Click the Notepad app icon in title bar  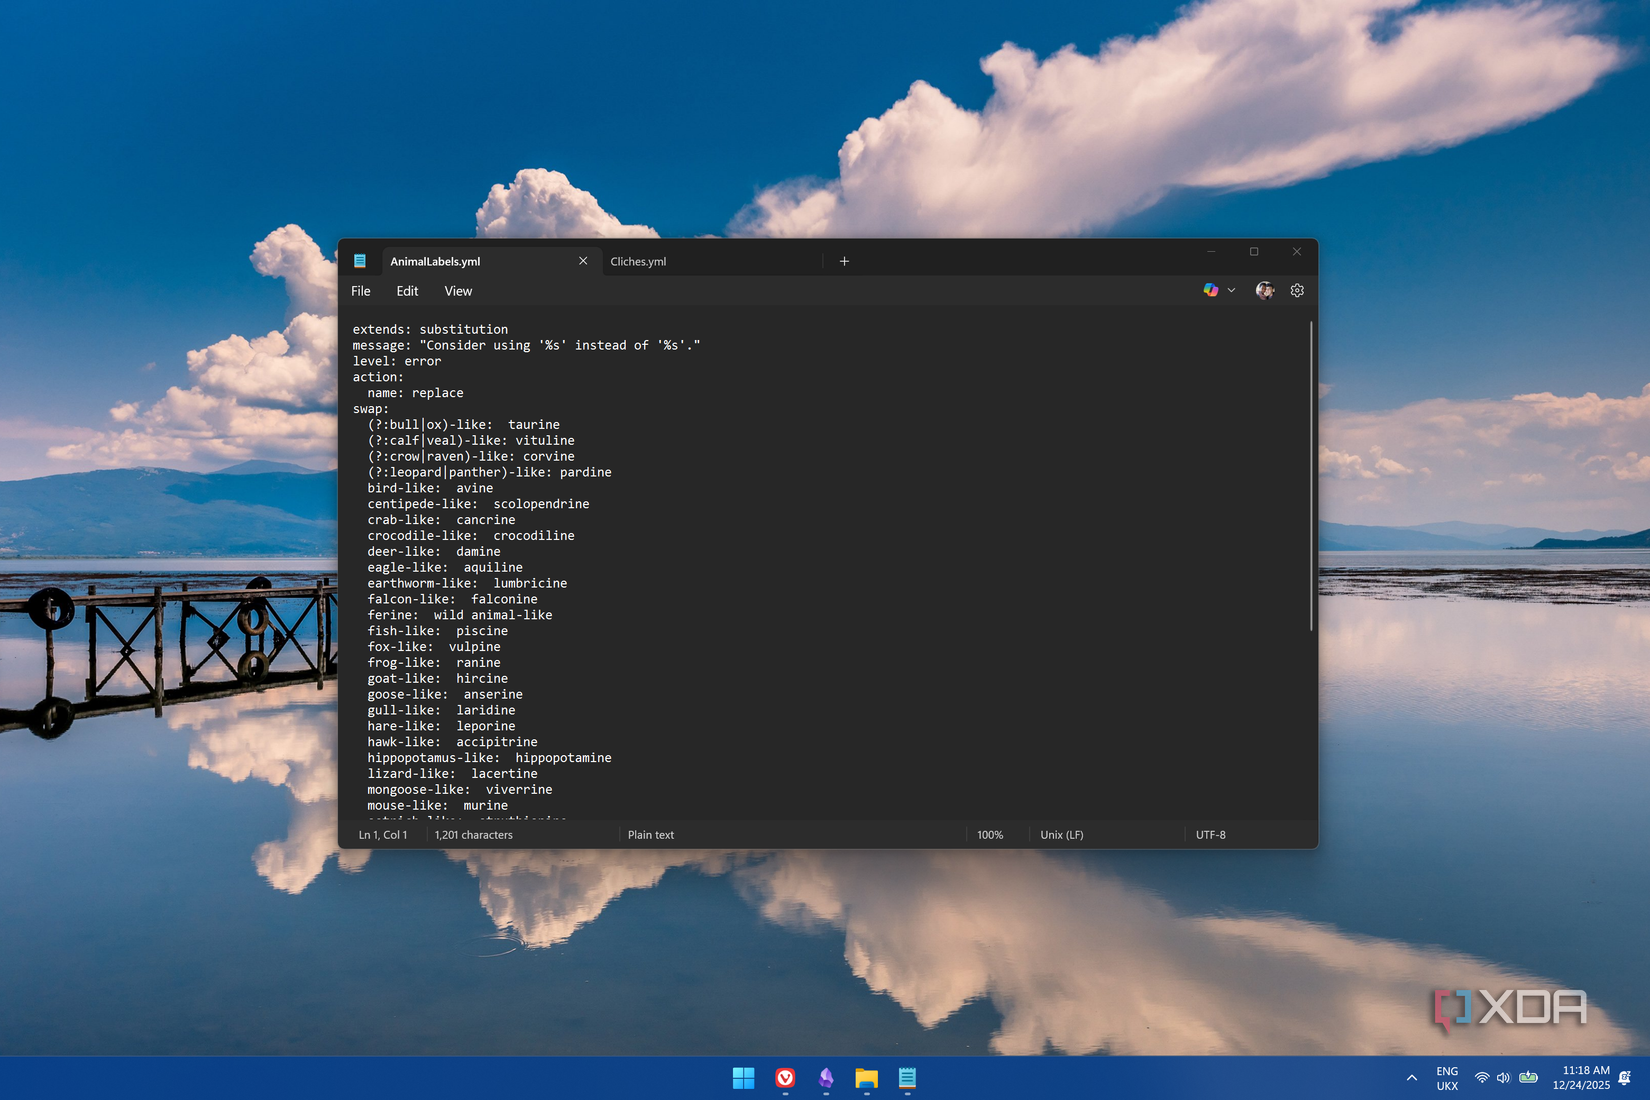point(360,261)
